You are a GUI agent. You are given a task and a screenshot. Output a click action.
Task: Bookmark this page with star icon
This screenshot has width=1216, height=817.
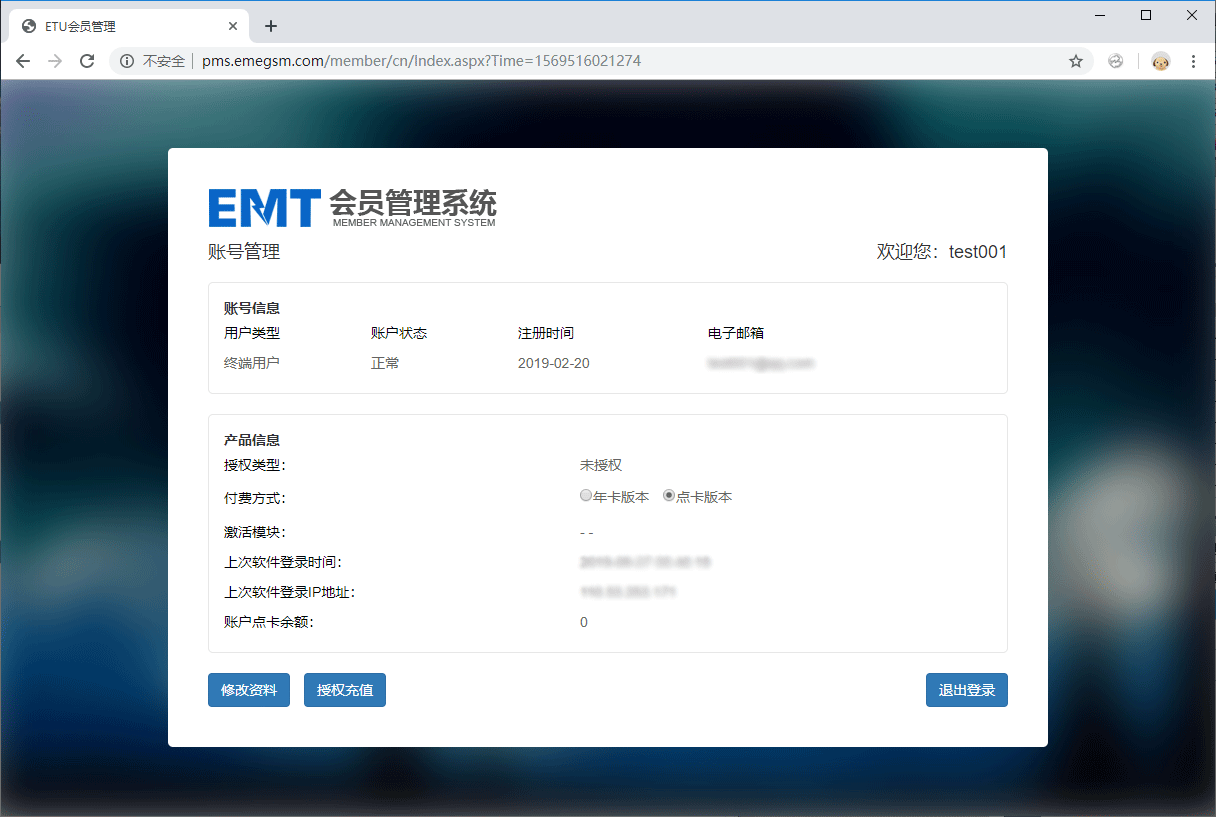(1076, 61)
